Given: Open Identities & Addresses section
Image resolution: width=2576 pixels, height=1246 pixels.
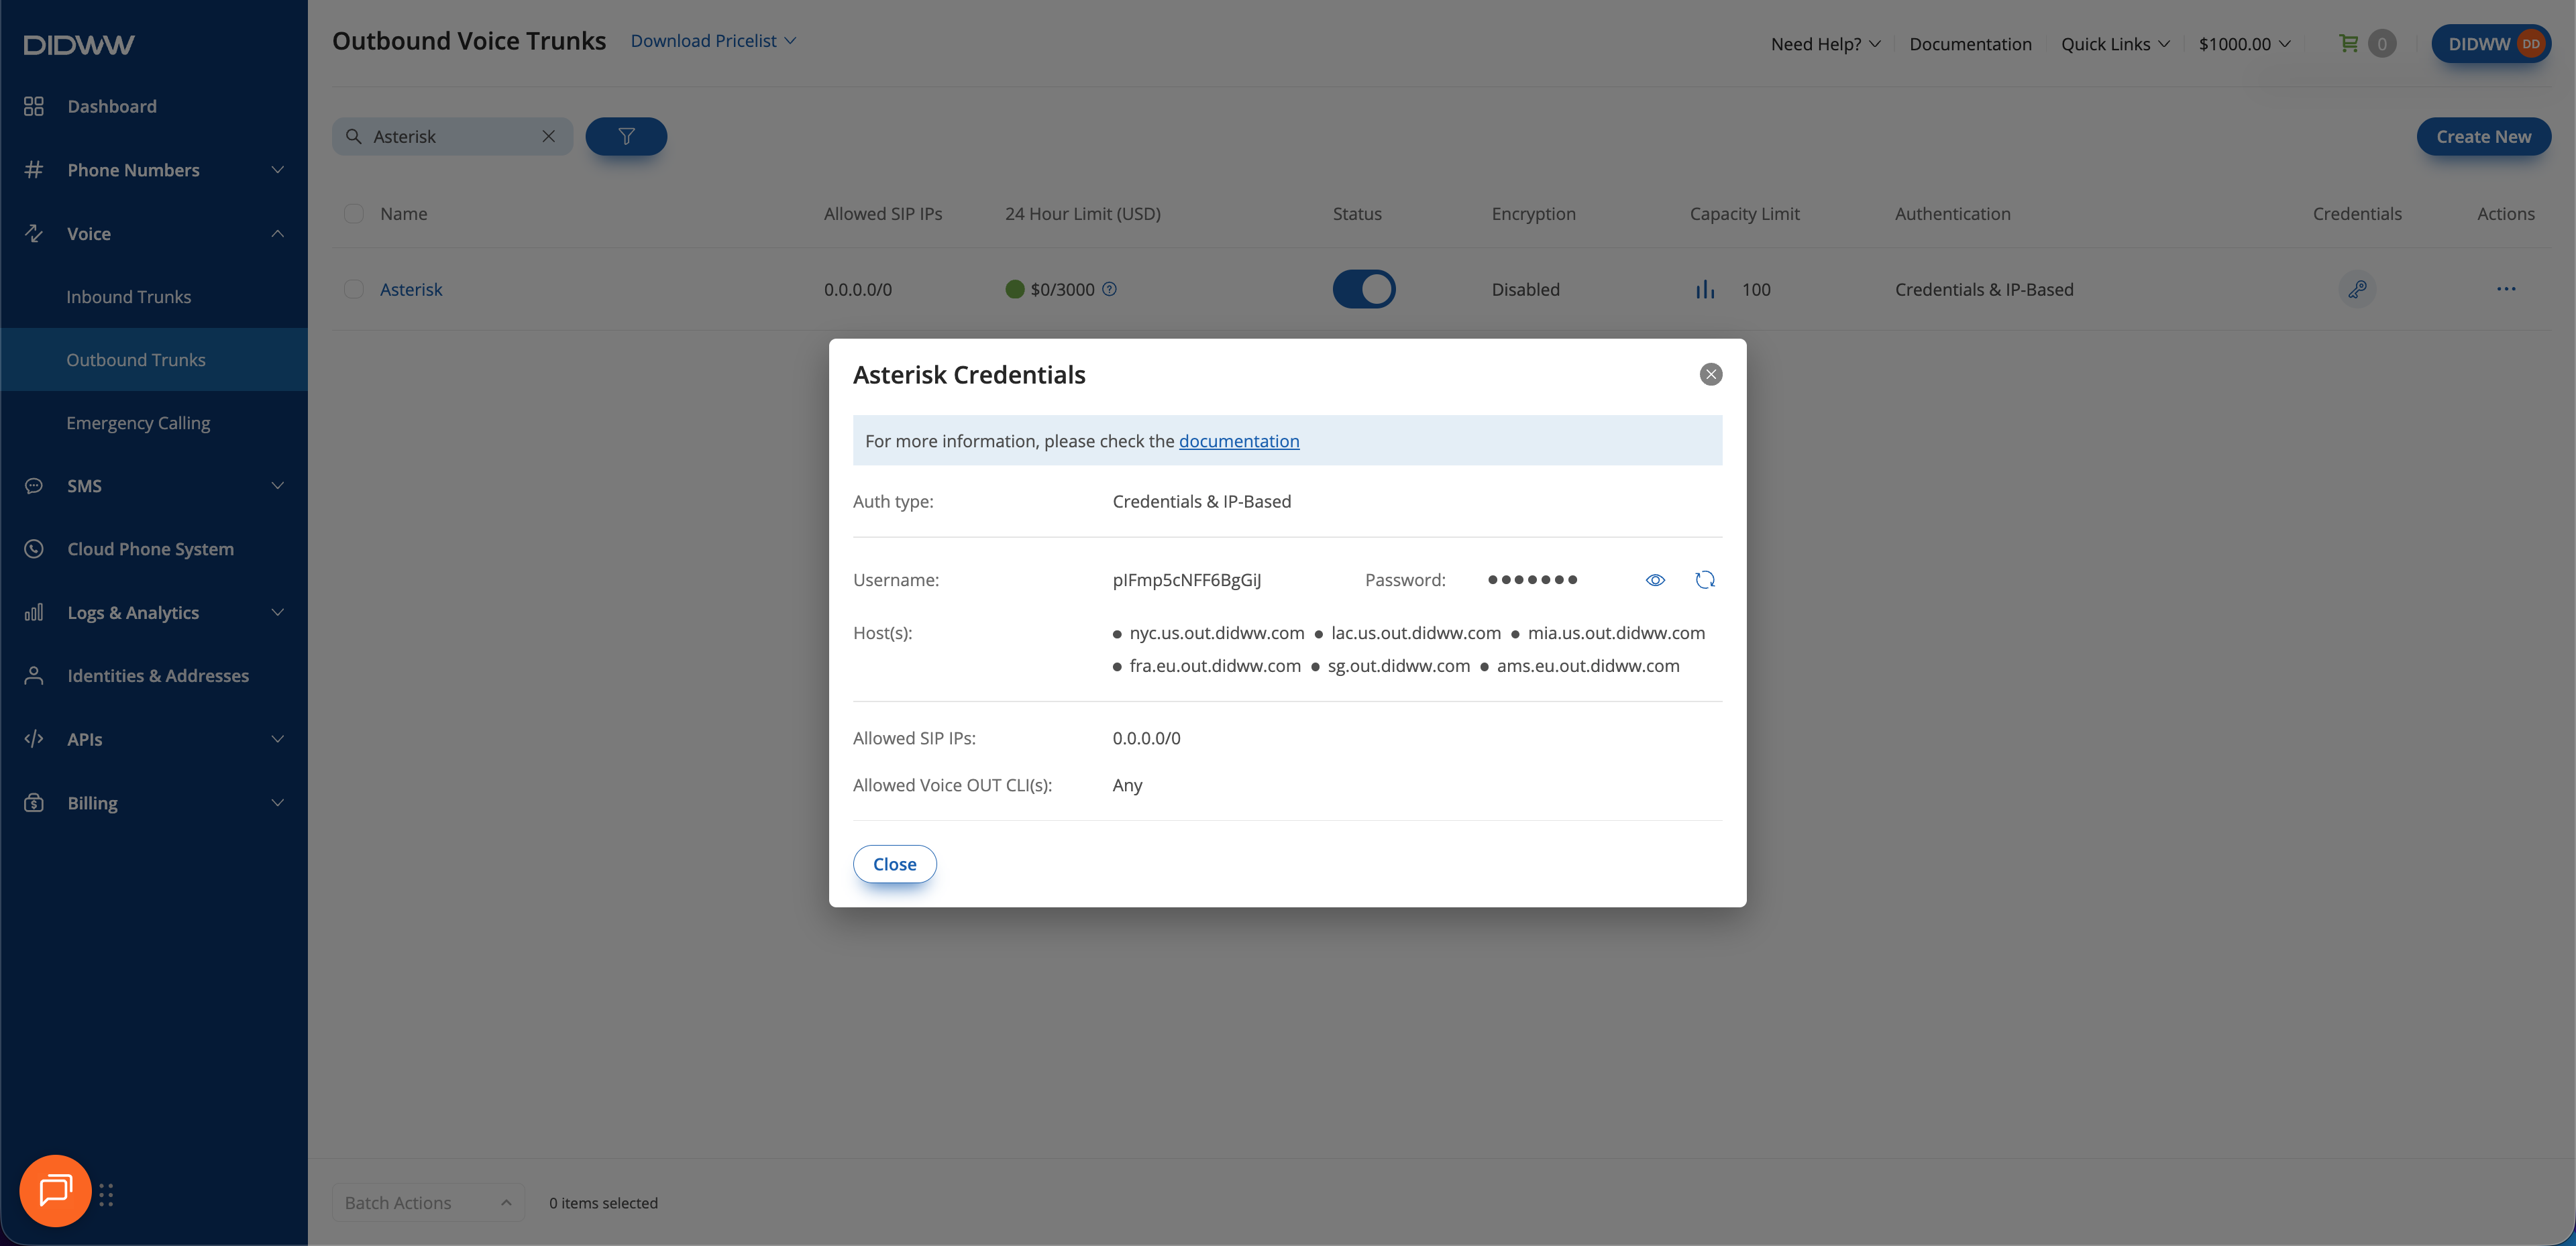Looking at the screenshot, I should (x=158, y=676).
